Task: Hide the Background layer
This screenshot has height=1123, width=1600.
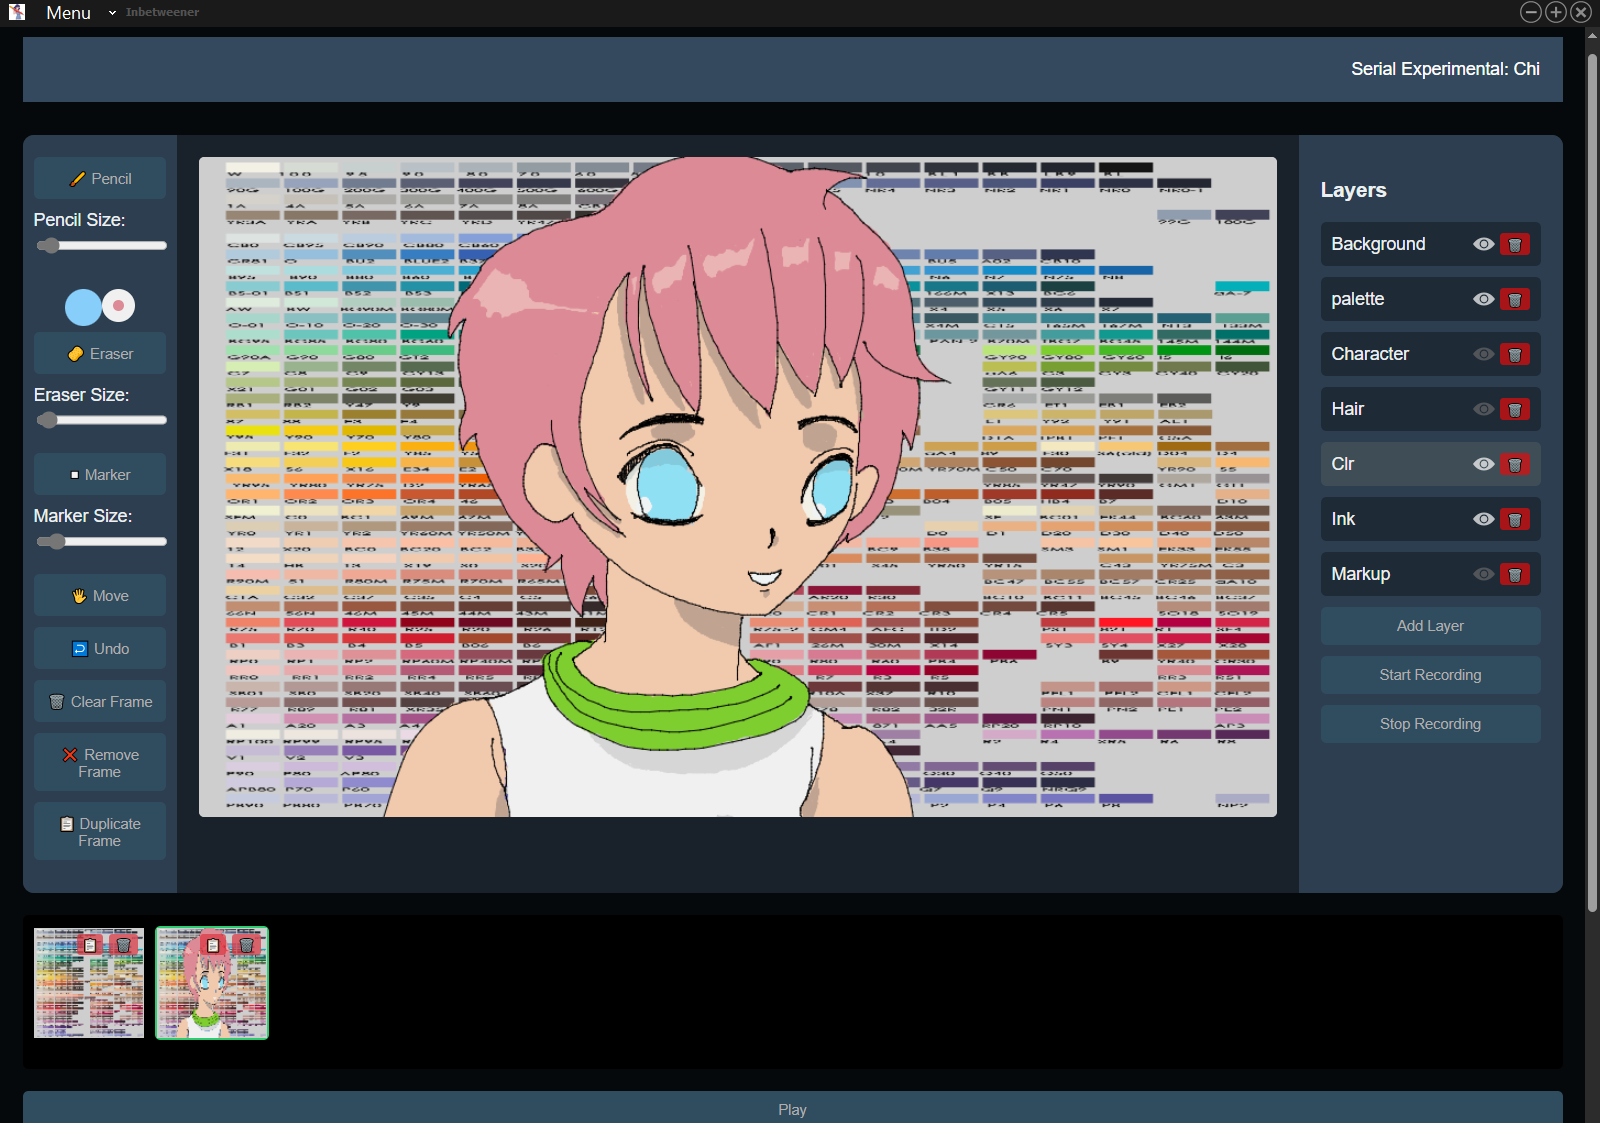Action: (1484, 244)
